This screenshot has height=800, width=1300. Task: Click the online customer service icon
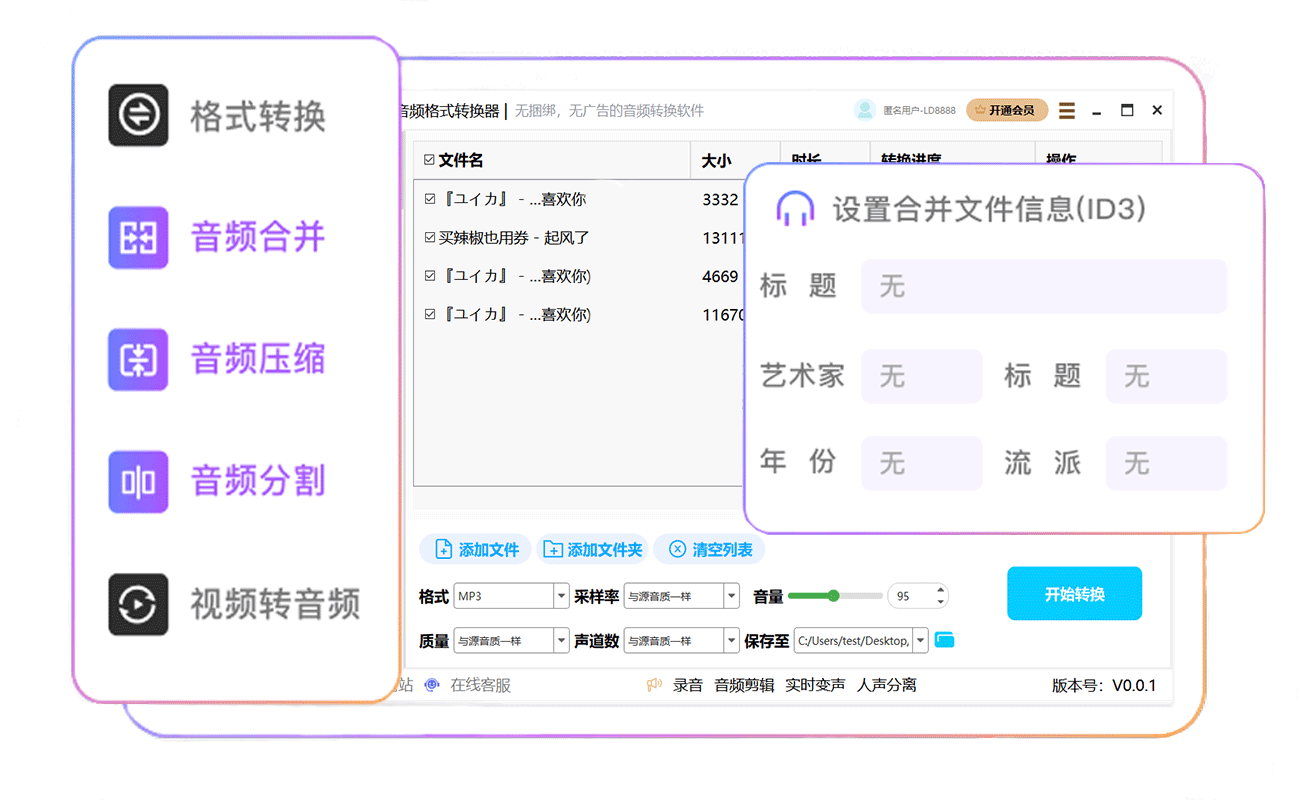(432, 685)
